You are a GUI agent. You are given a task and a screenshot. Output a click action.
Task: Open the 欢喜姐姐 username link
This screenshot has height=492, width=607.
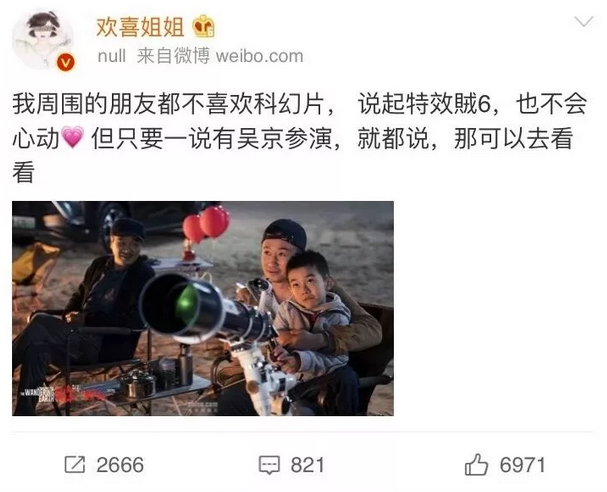pos(140,27)
